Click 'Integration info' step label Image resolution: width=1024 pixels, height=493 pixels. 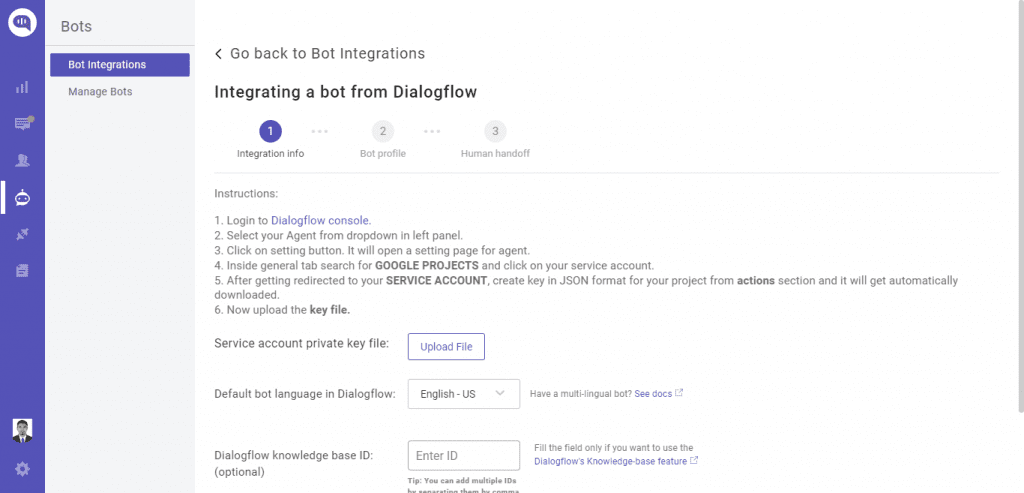(270, 154)
